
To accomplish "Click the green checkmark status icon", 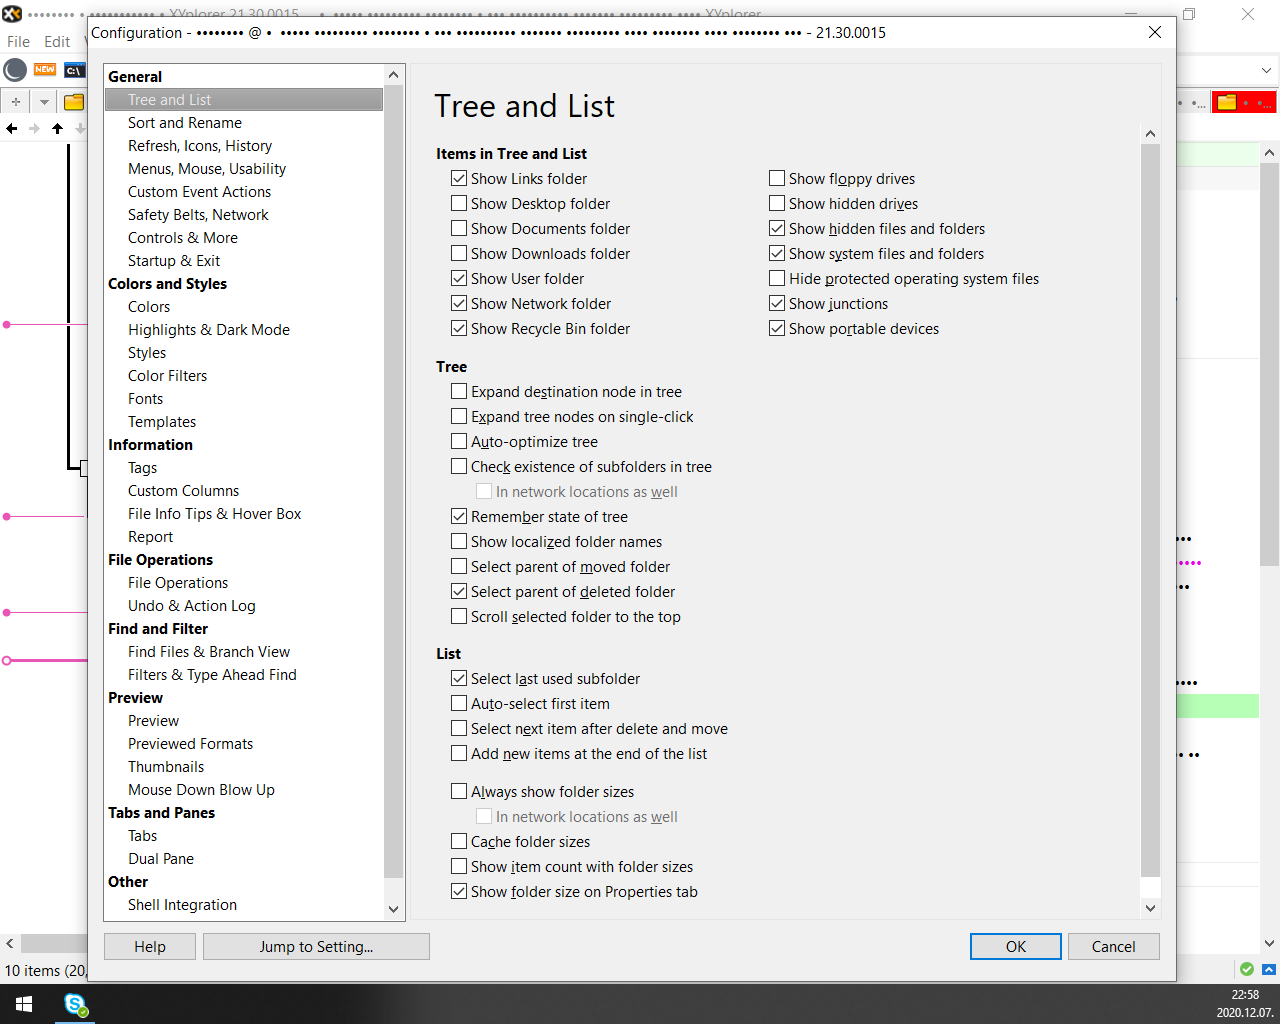I will [1246, 969].
